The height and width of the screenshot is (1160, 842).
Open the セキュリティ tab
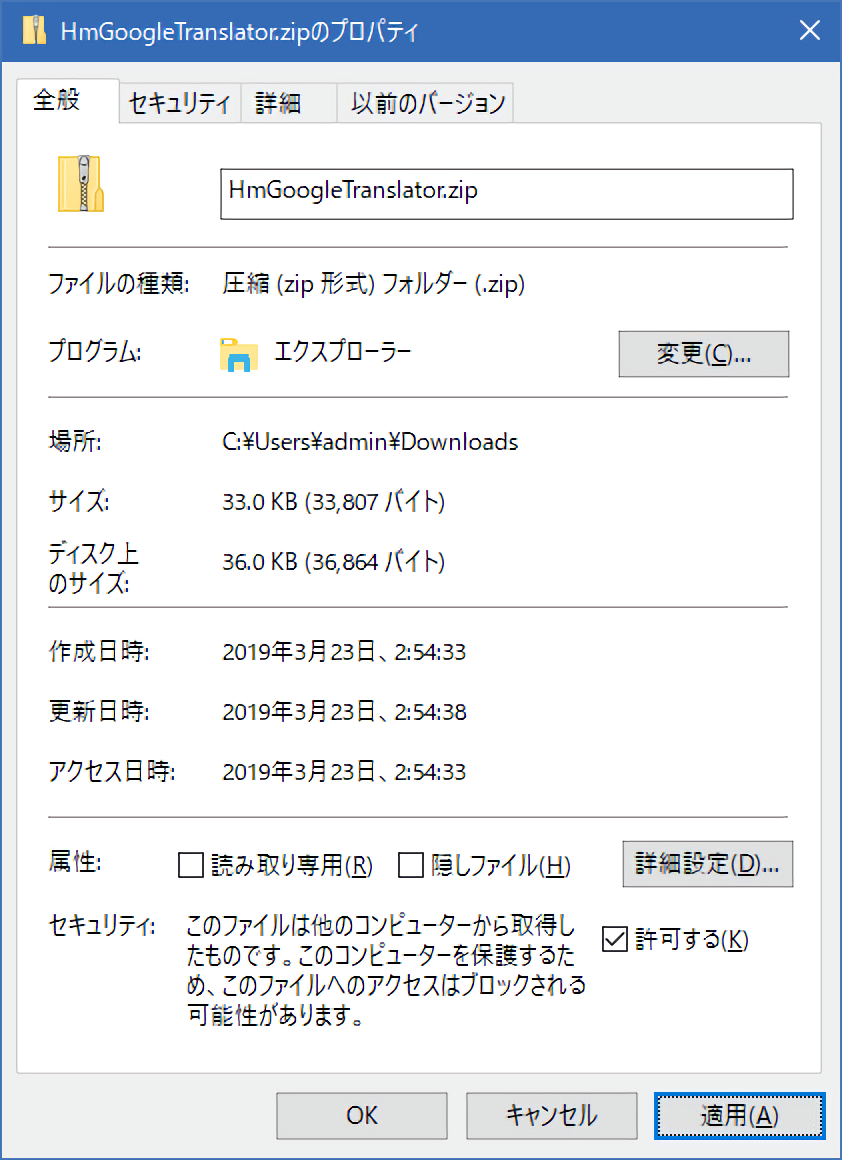click(180, 104)
